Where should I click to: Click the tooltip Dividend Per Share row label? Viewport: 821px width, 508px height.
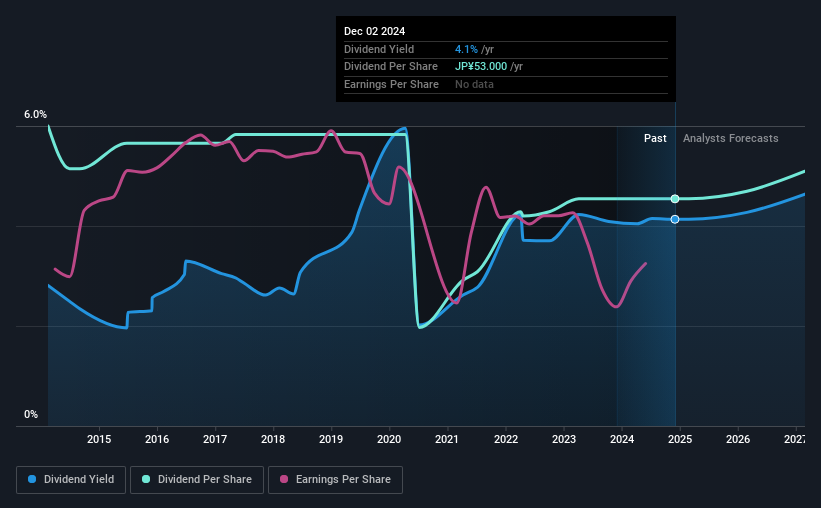click(391, 67)
